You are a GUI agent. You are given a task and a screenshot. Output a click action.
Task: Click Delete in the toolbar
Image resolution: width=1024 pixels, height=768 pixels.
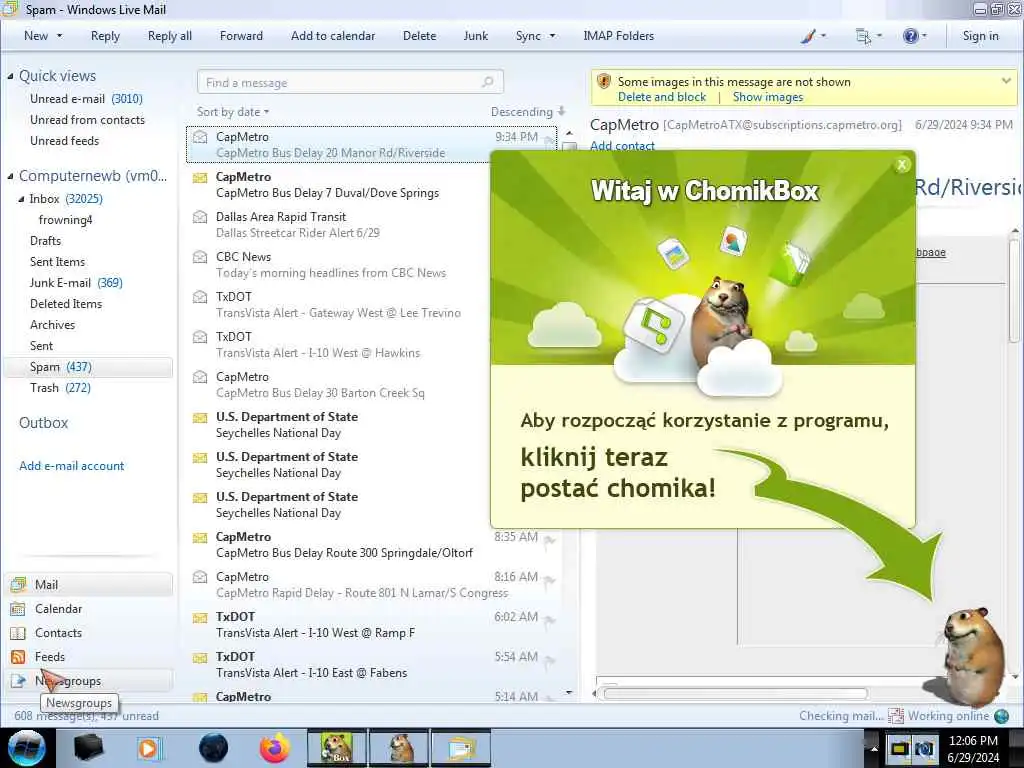419,36
